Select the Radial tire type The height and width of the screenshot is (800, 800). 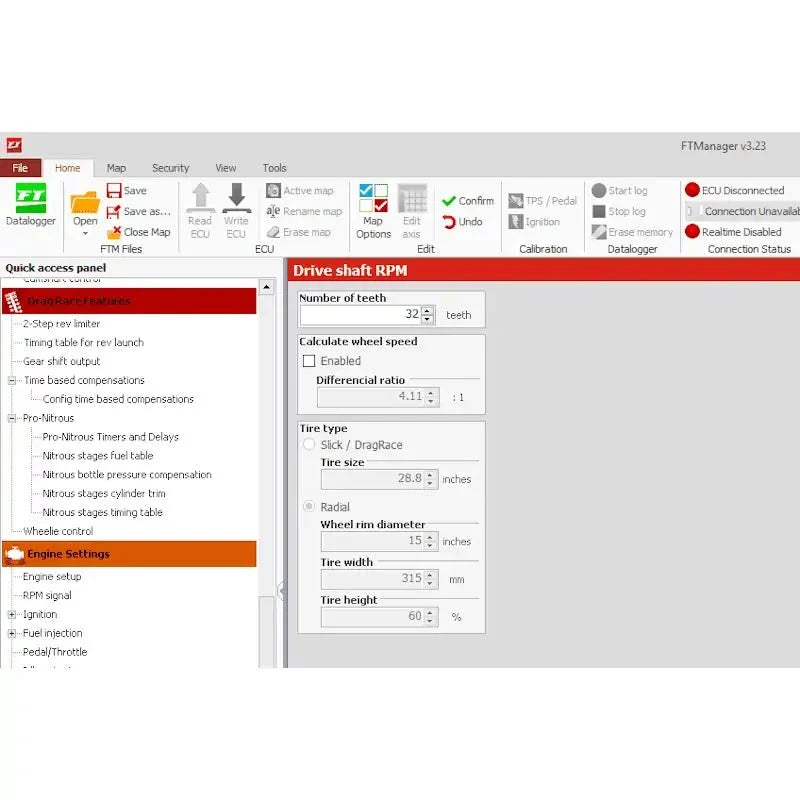point(309,507)
